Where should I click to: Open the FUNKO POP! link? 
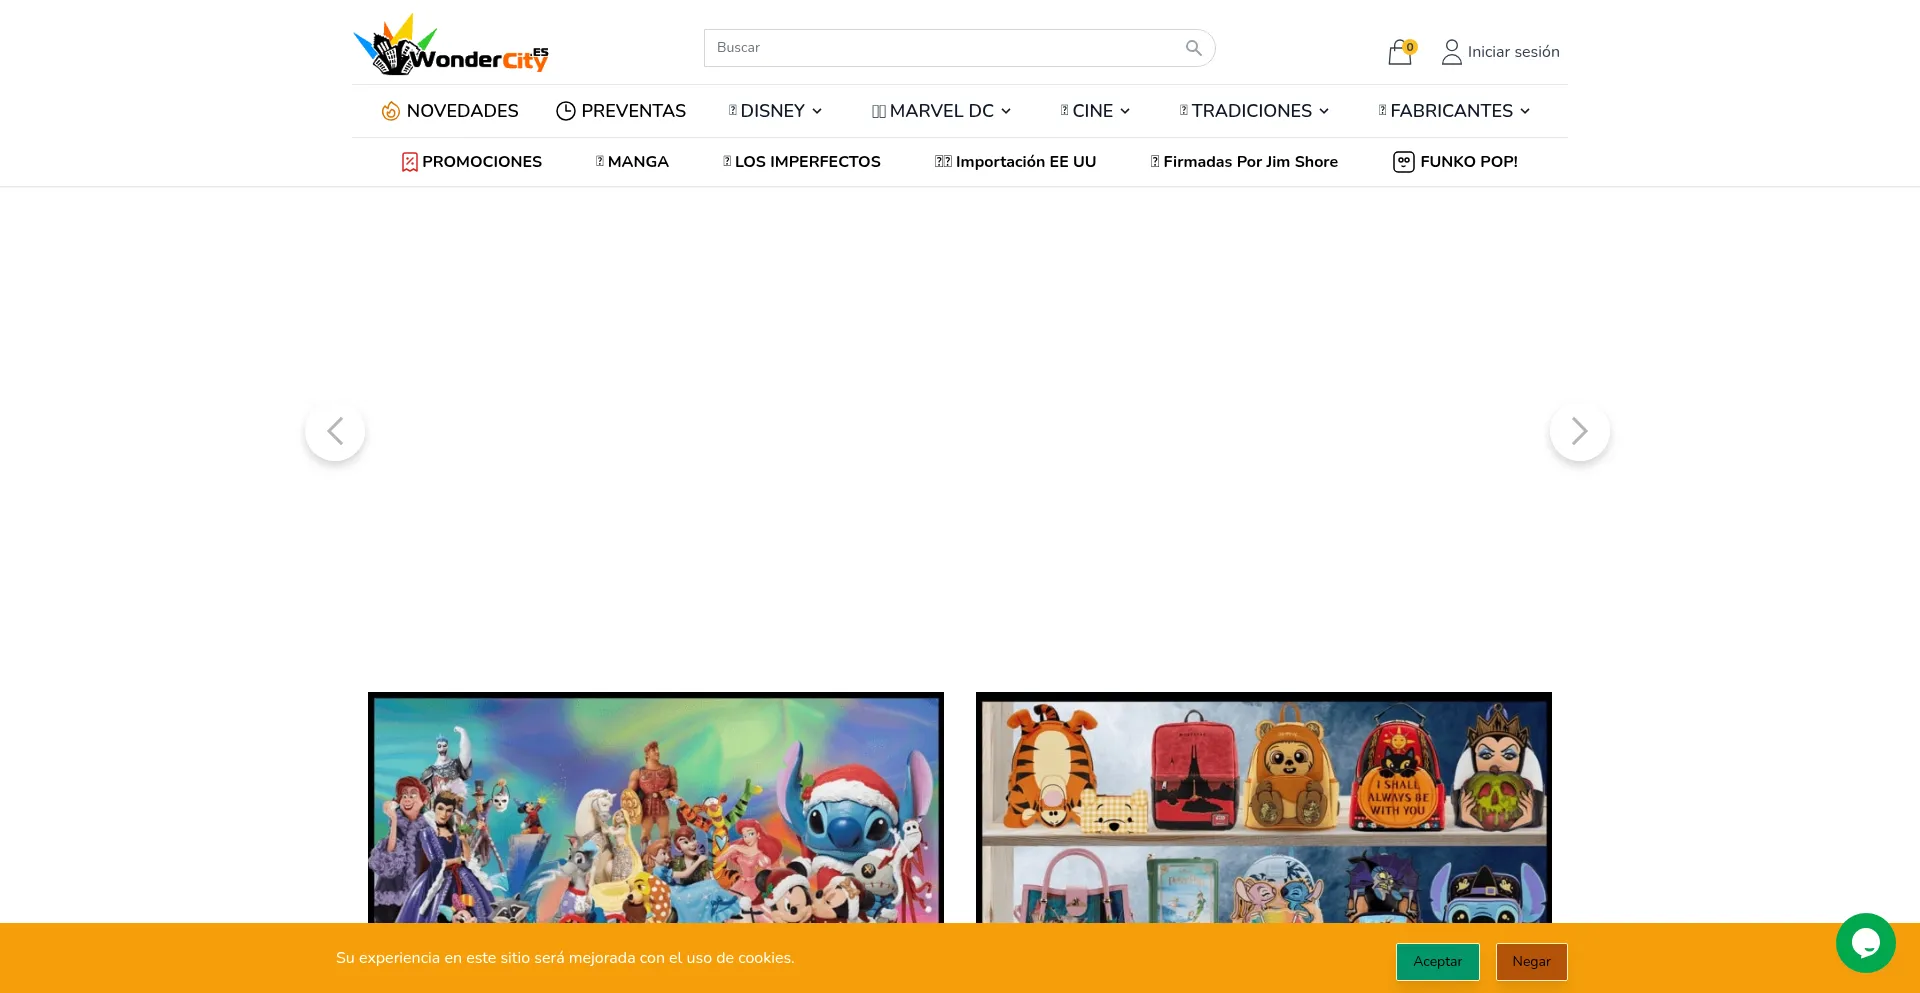click(1456, 162)
